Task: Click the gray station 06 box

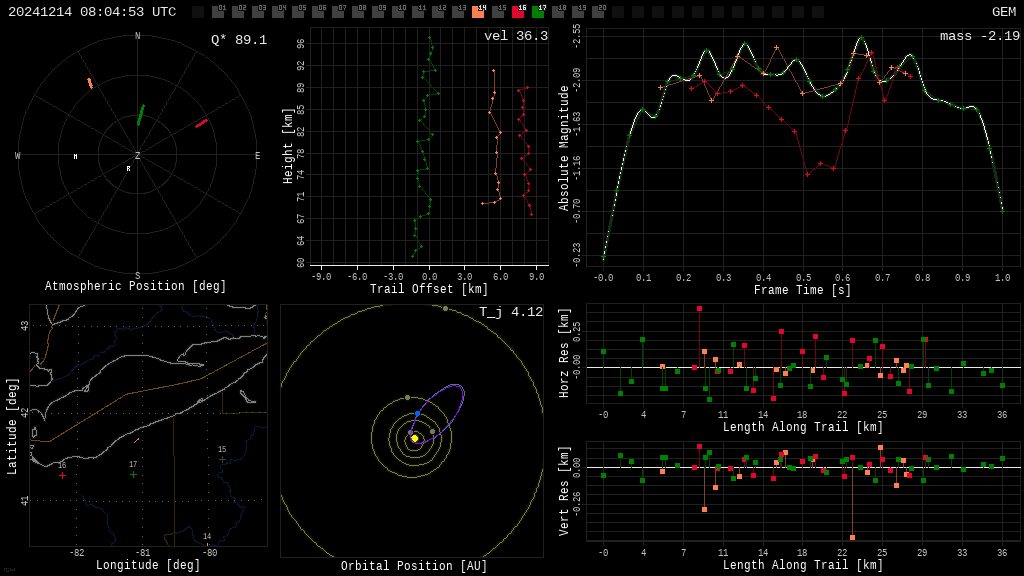Action: (318, 12)
